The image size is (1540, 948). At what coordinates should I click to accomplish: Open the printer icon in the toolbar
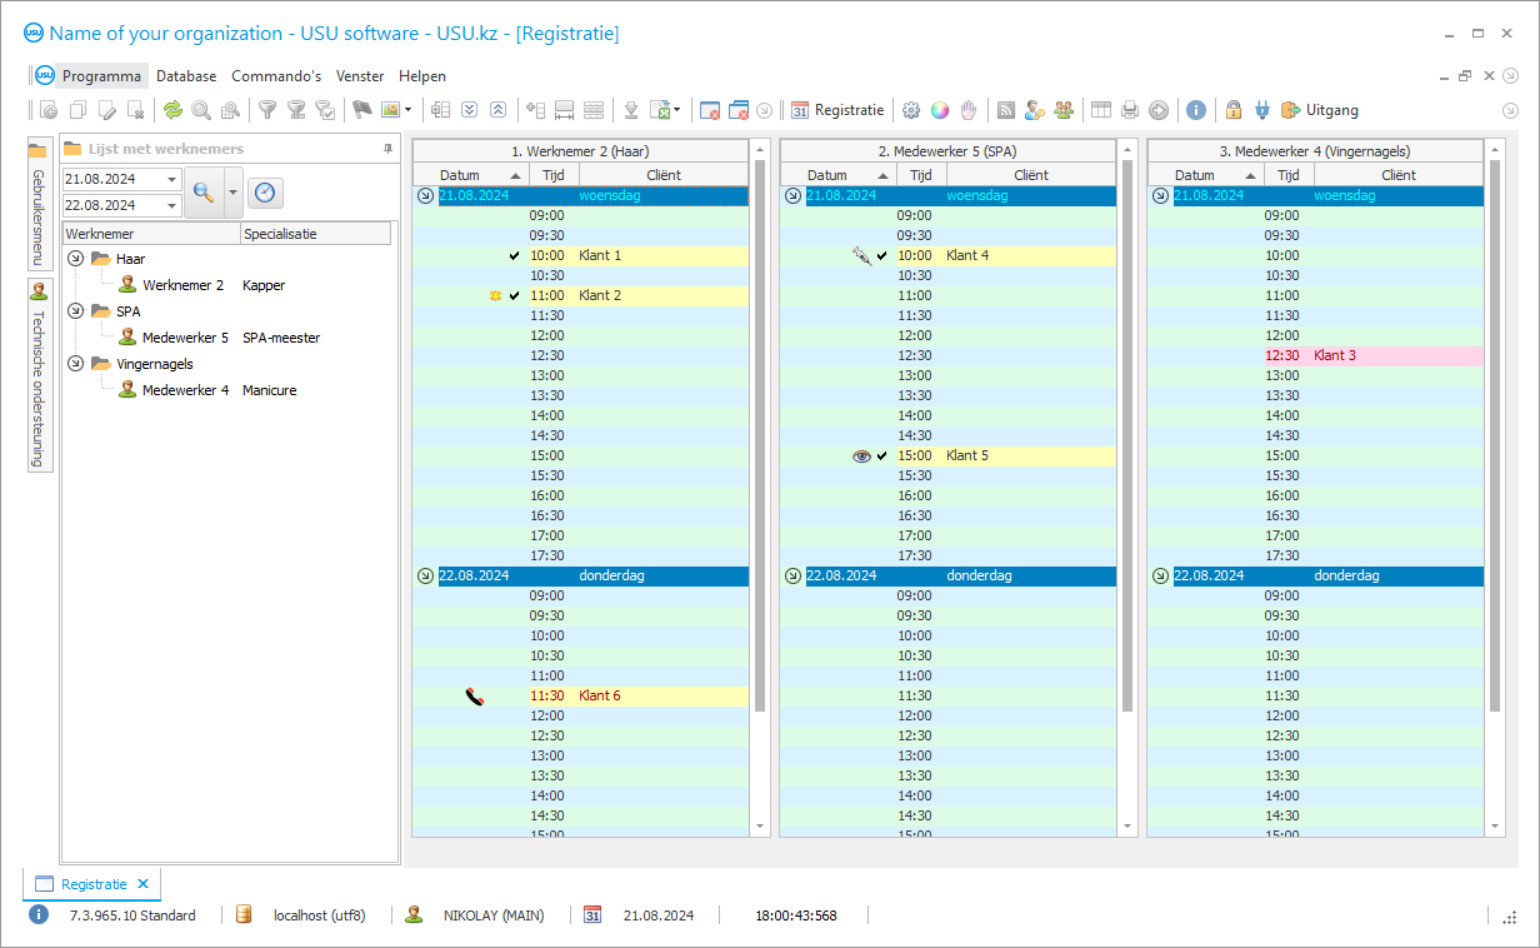1130,110
